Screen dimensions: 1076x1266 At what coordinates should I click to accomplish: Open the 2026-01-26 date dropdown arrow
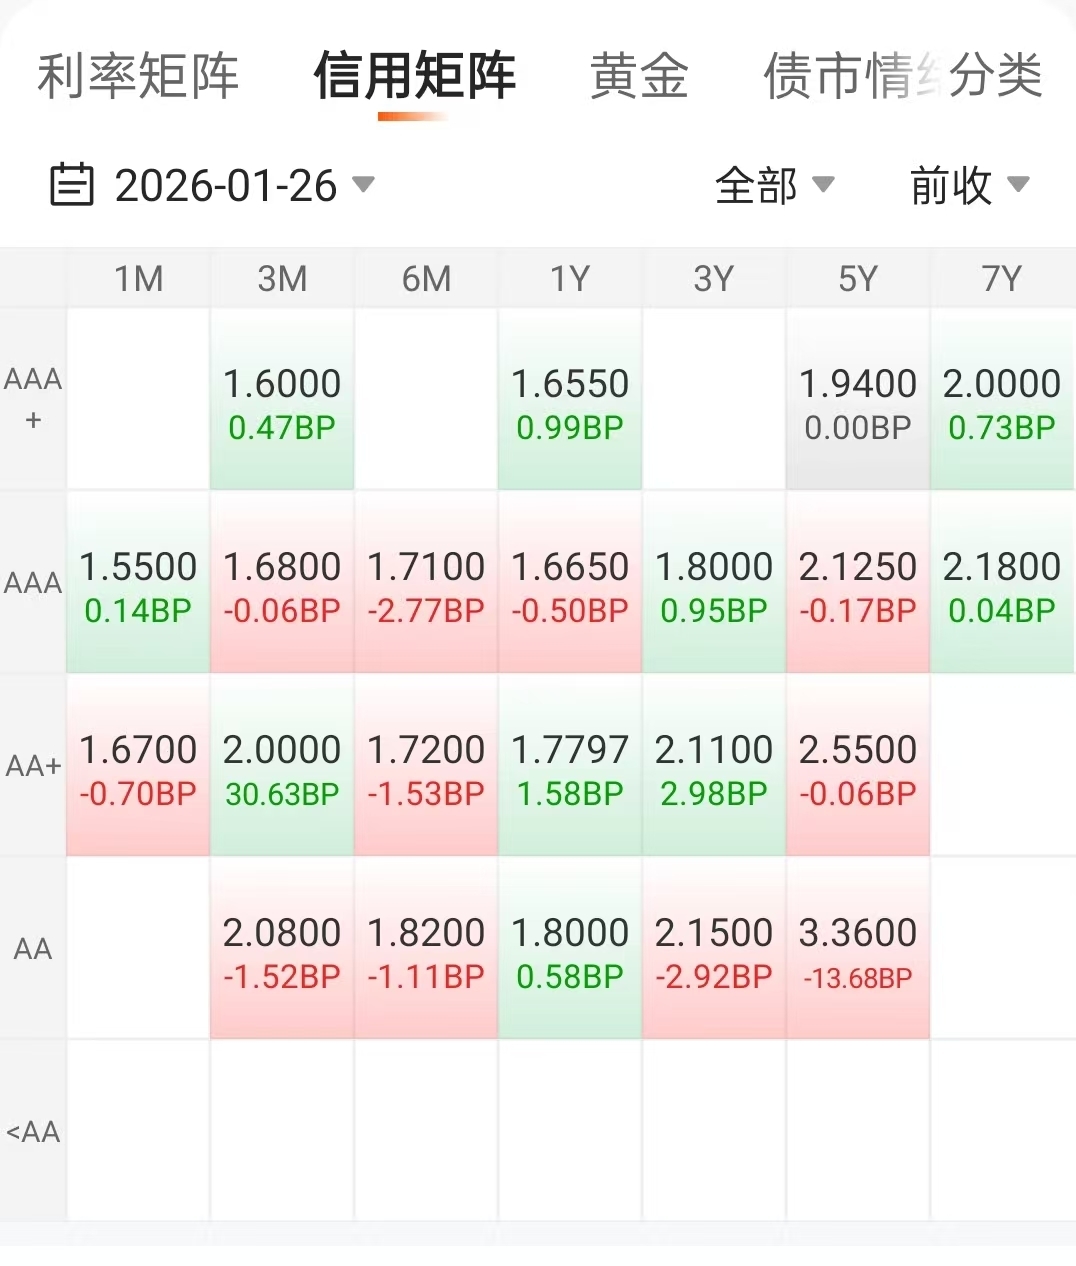[x=364, y=184]
